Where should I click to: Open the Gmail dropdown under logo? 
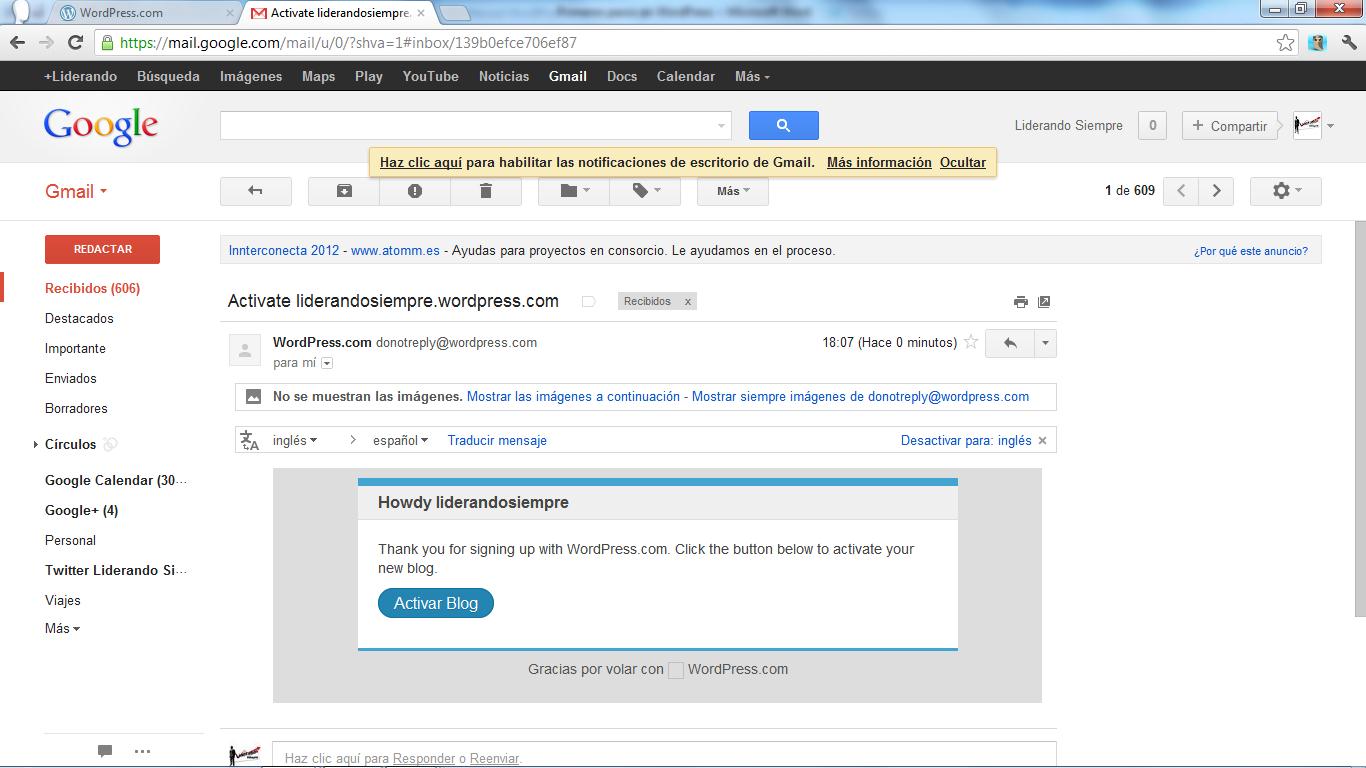click(76, 191)
